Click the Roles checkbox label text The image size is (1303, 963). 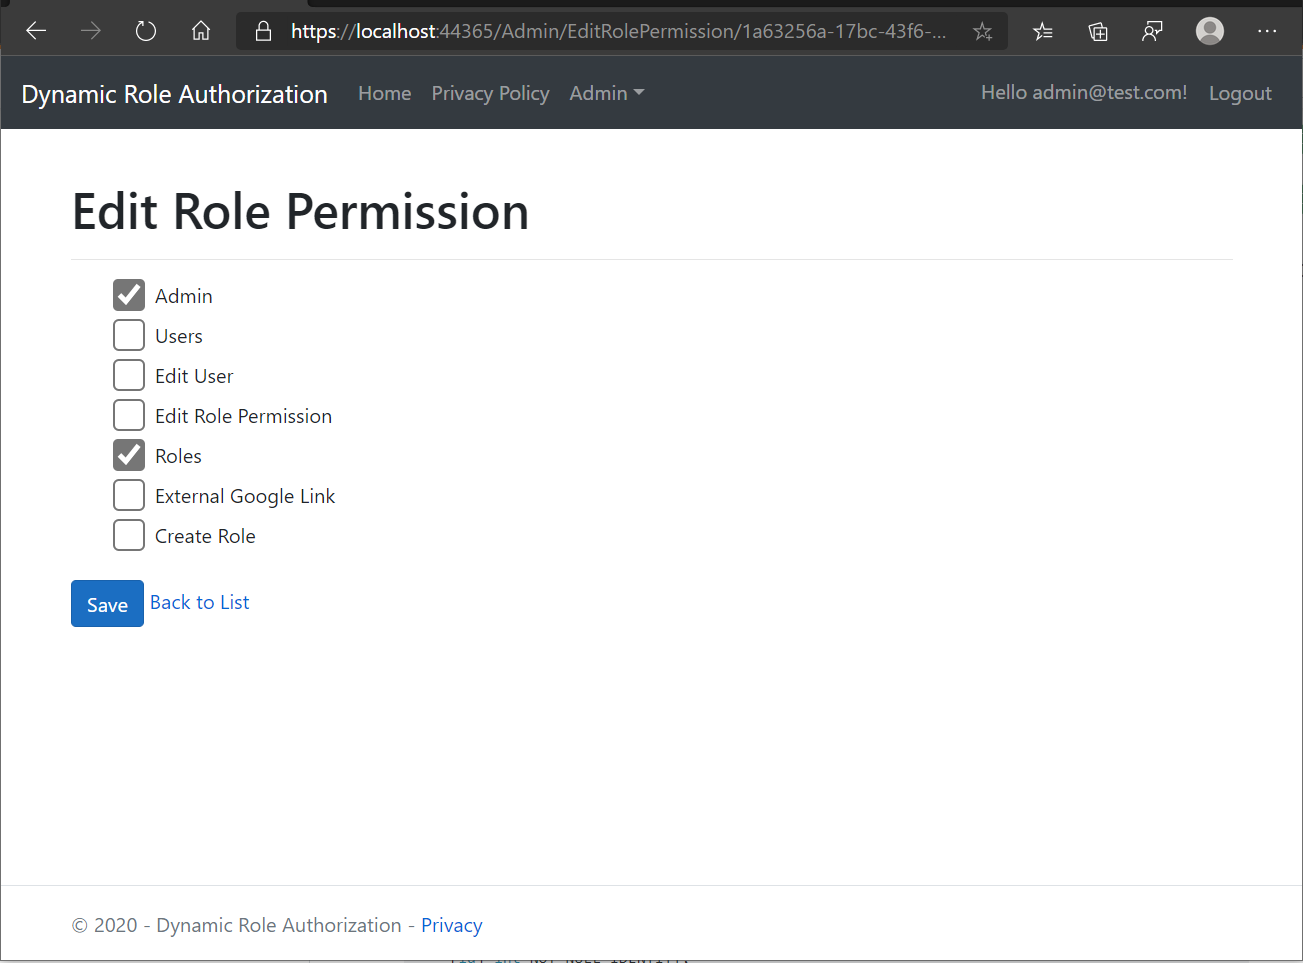(178, 456)
